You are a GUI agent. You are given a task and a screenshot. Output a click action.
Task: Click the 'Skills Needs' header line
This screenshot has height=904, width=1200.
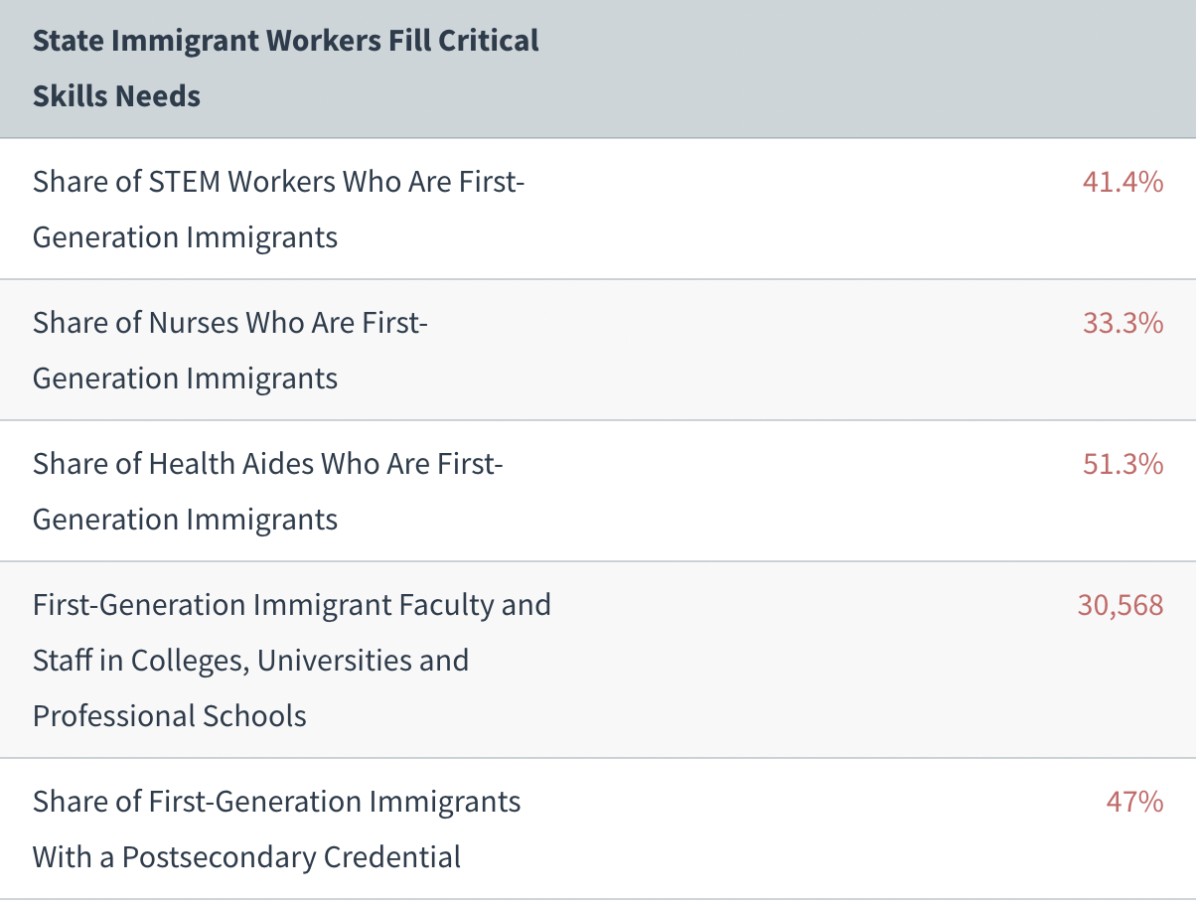coord(117,96)
